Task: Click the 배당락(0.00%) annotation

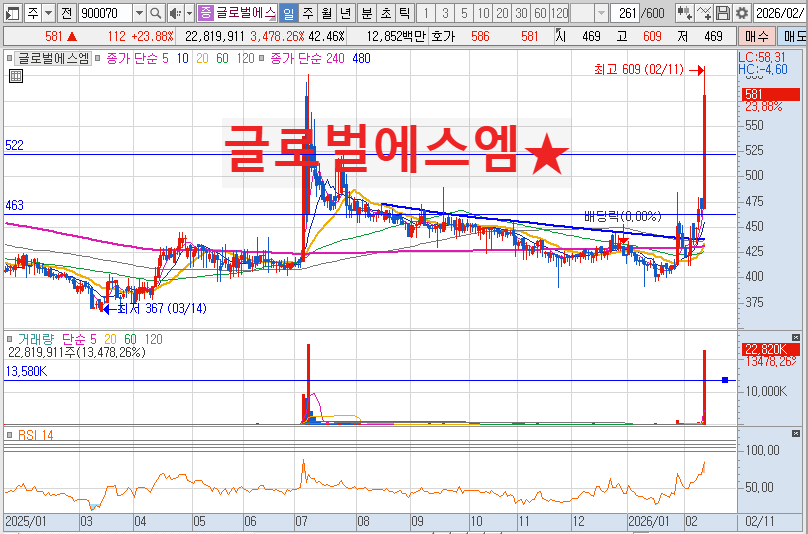Action: click(622, 216)
